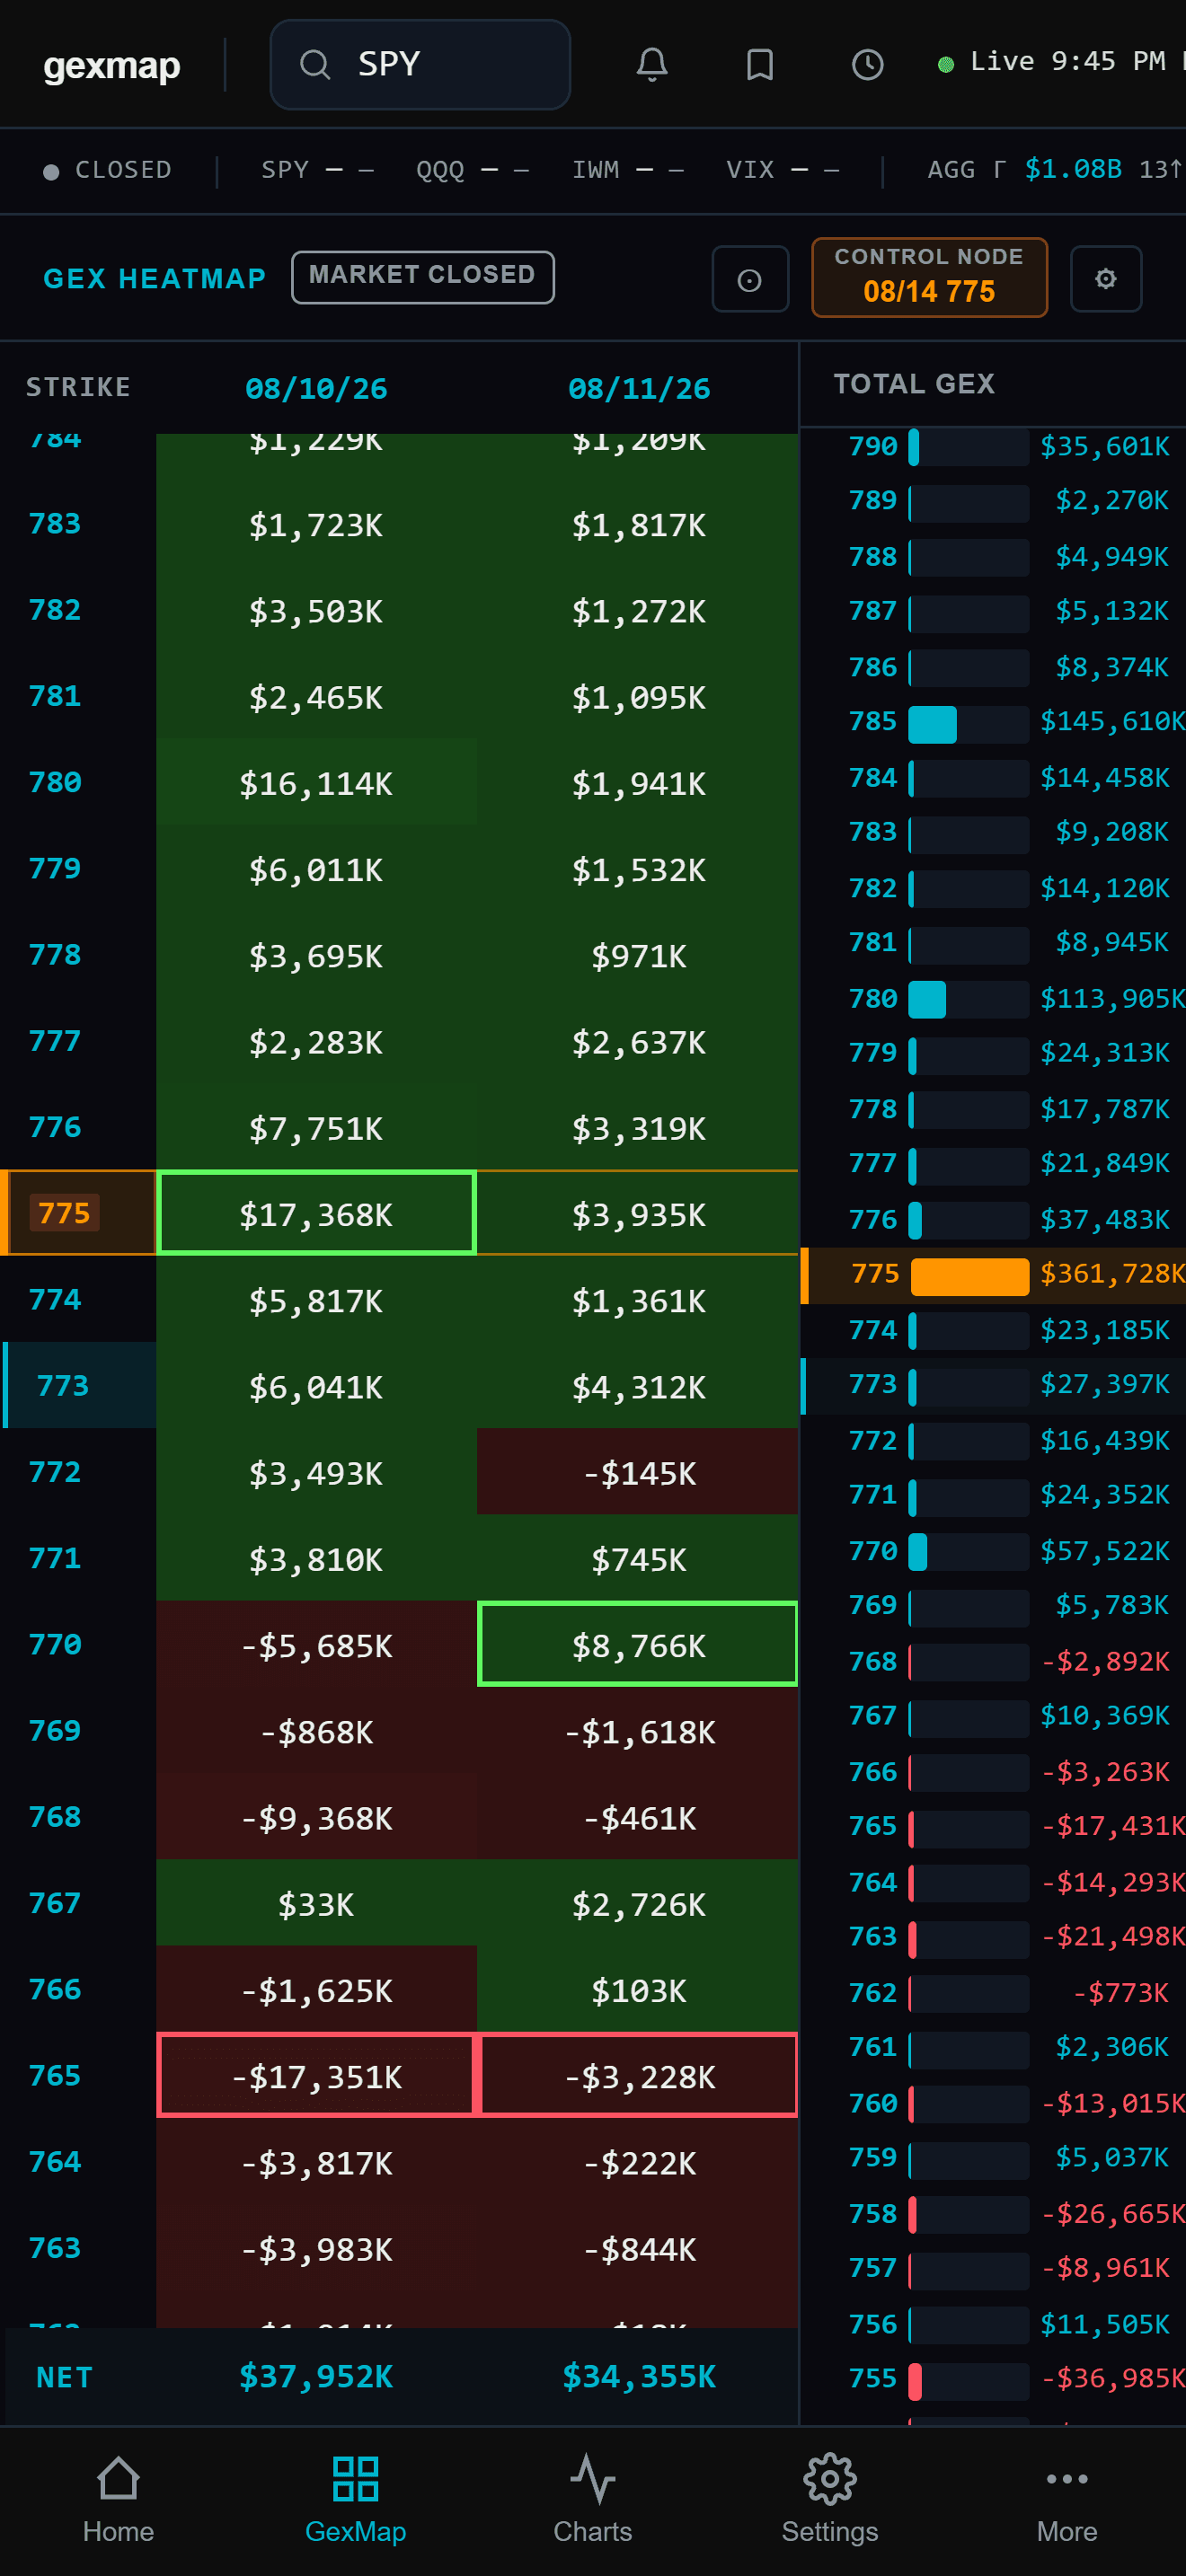Click the target icon beside Control Node

tap(750, 280)
